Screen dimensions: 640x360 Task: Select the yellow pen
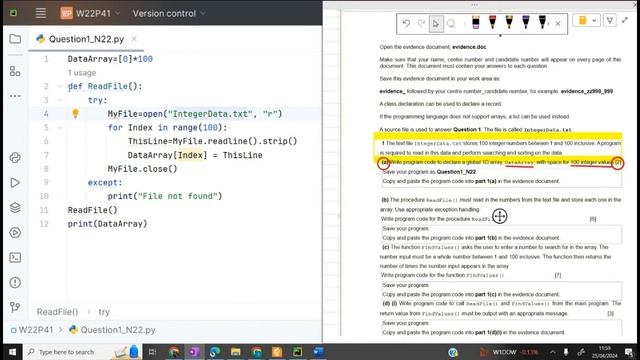(509, 22)
